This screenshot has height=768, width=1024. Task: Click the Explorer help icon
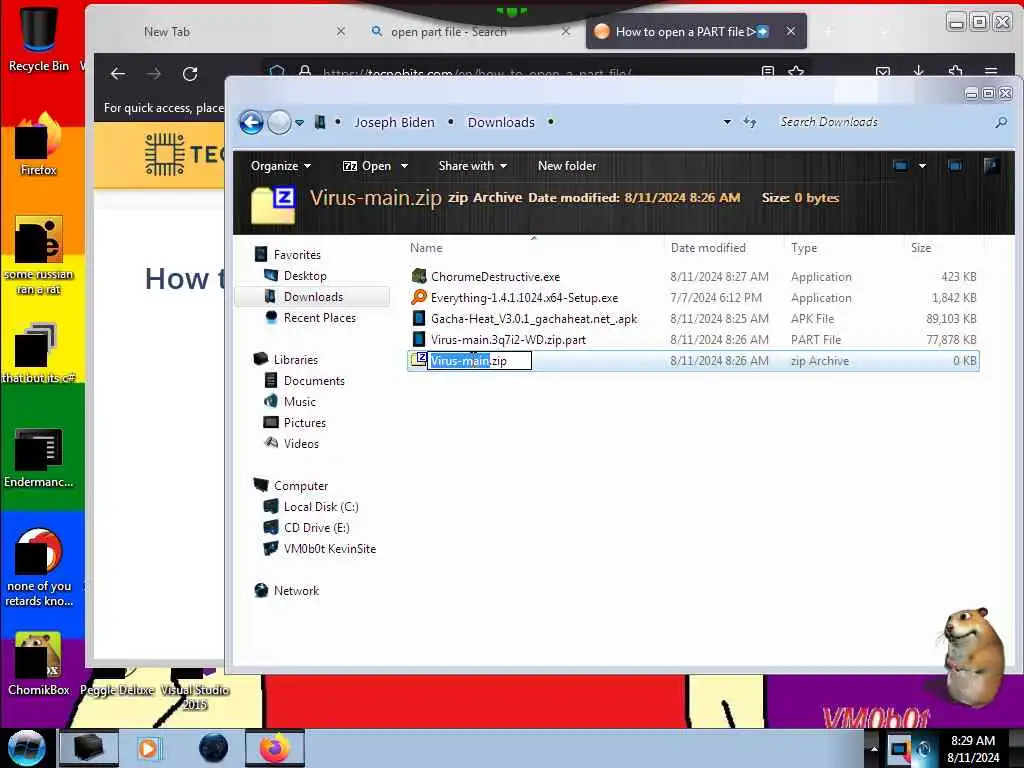point(991,166)
